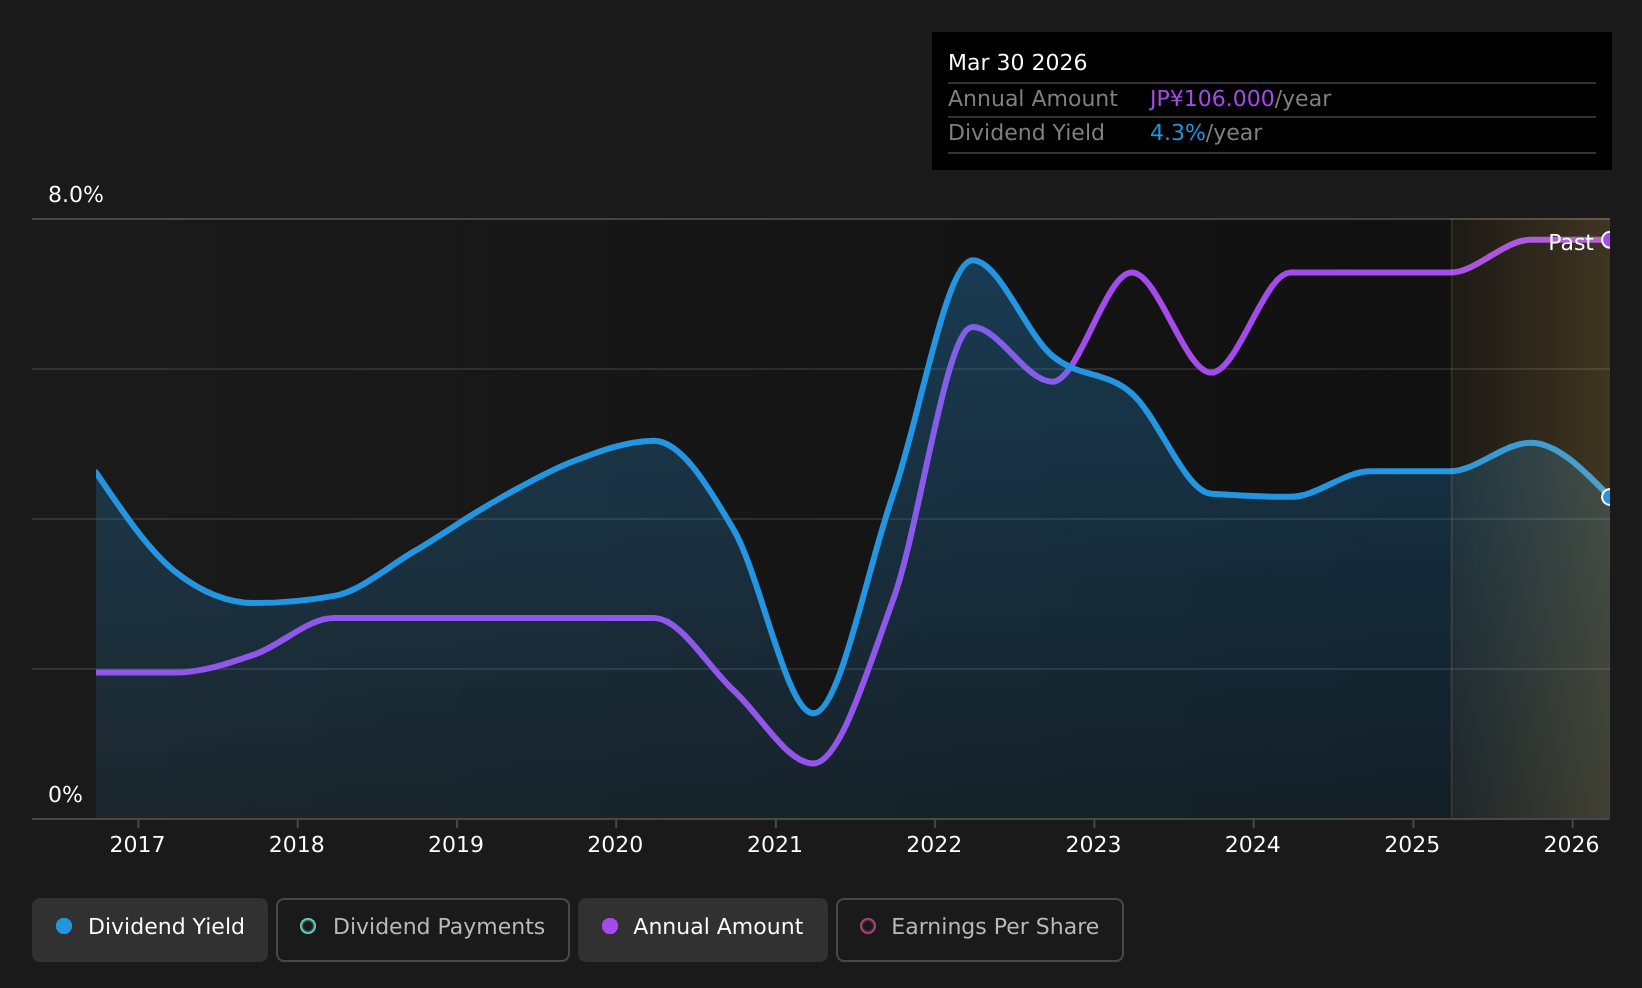
Task: Enable the Dividend Payments series
Action: 422,929
